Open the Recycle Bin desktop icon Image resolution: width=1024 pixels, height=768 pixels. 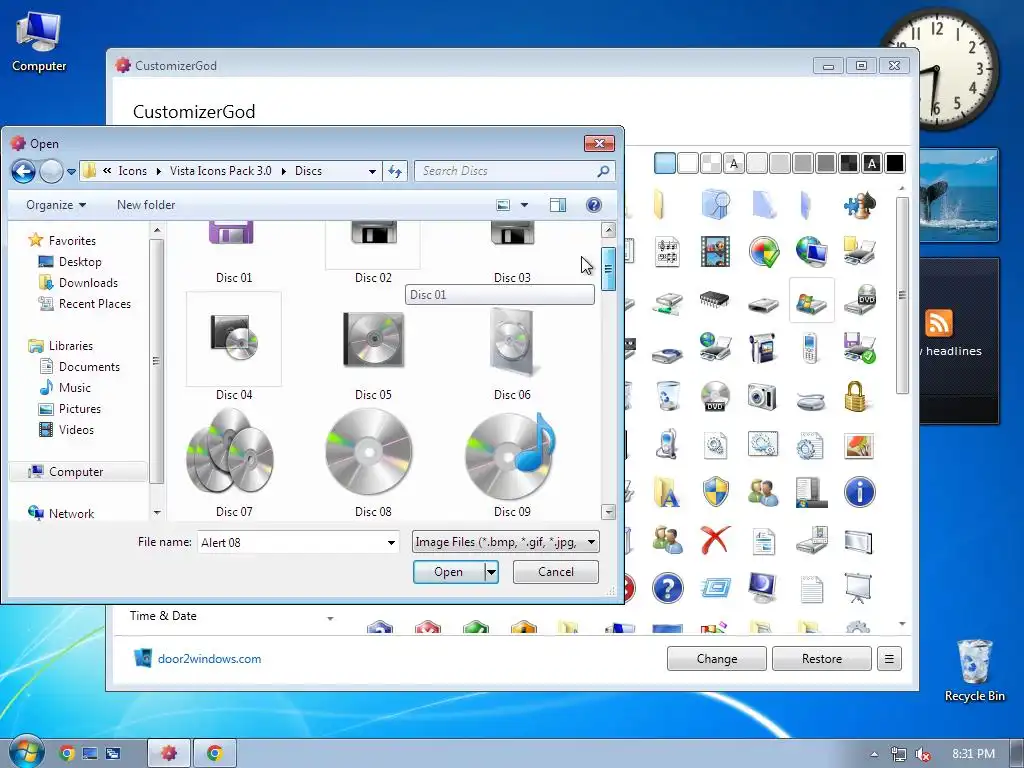pos(974,670)
